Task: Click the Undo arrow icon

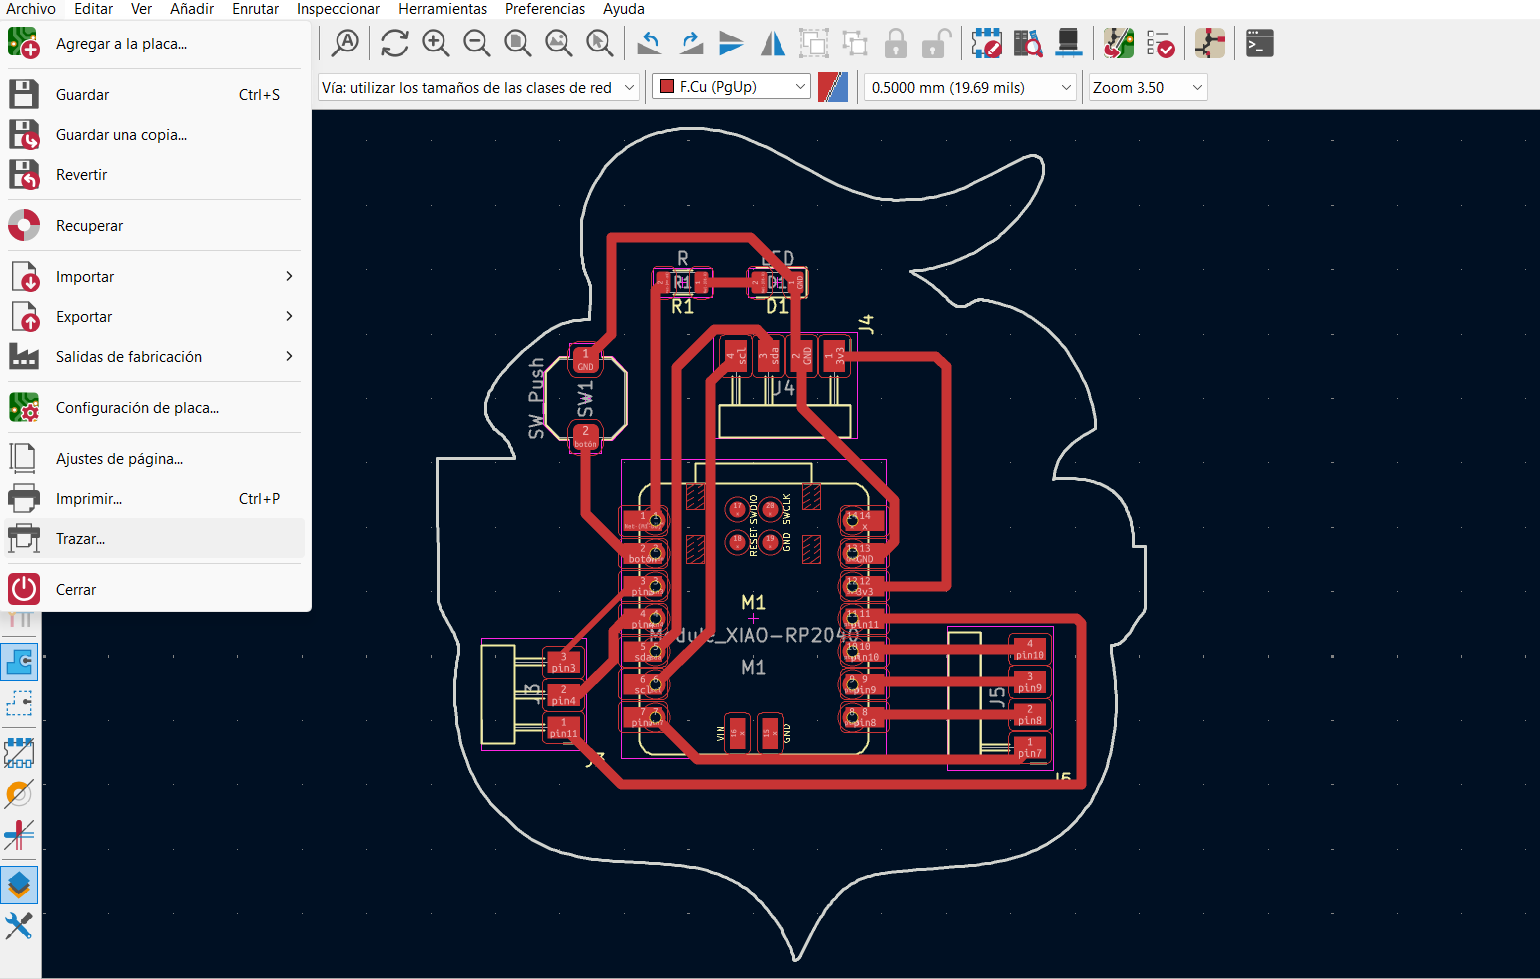Action: point(648,43)
